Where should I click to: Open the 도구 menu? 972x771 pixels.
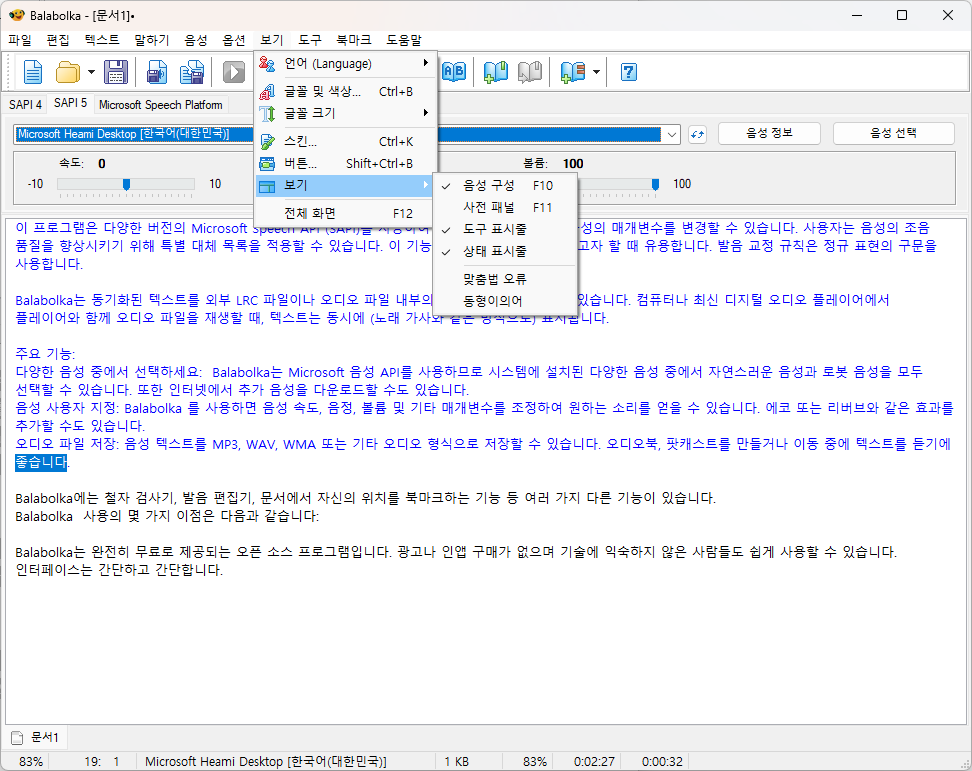310,40
